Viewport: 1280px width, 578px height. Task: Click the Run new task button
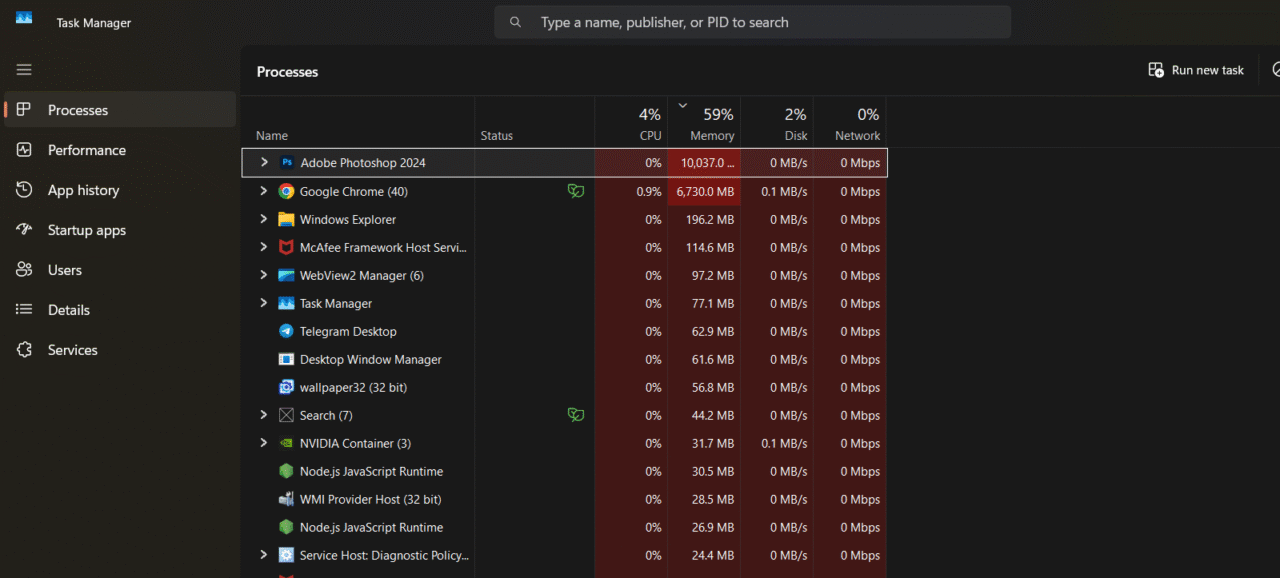click(x=1196, y=70)
